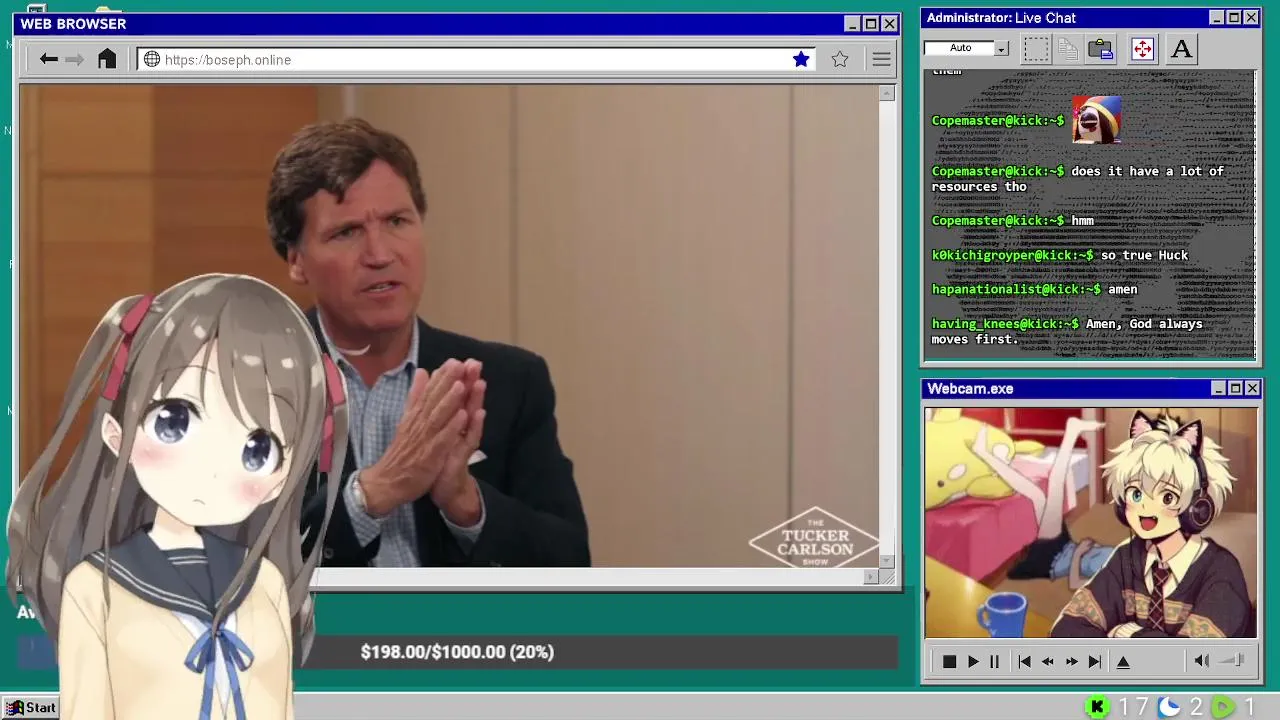Click the red four-arrow move icon
1280x720 pixels.
point(1142,49)
